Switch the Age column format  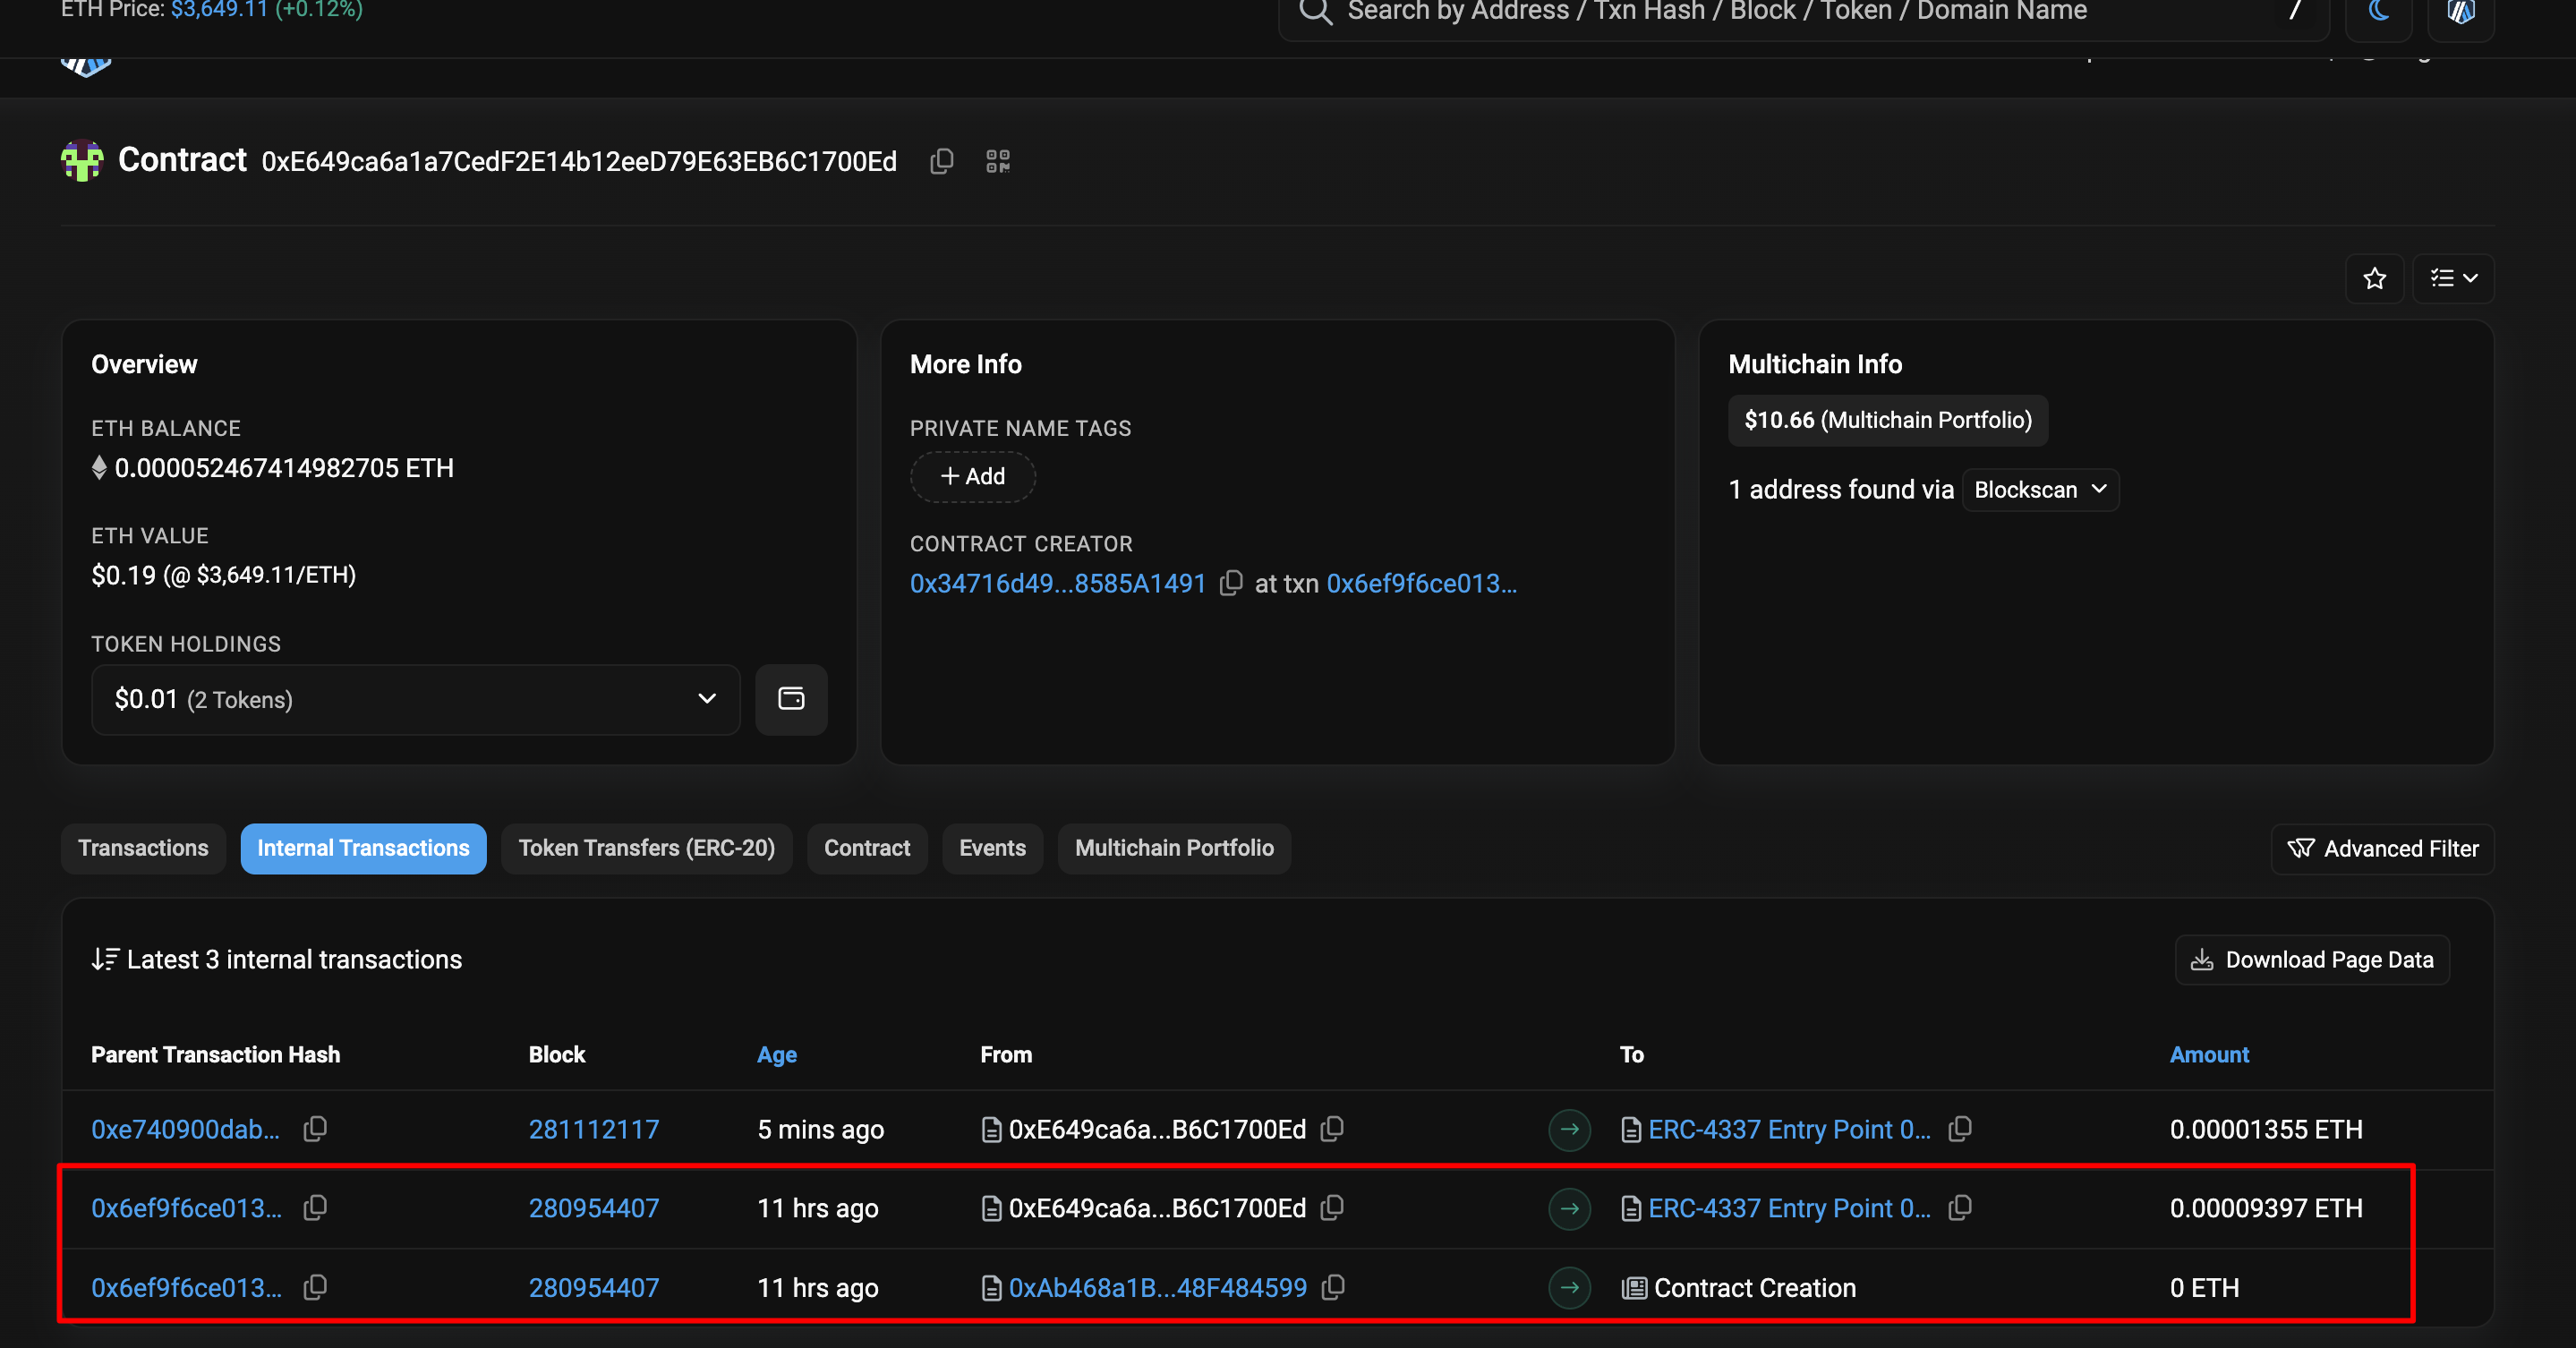(x=776, y=1055)
